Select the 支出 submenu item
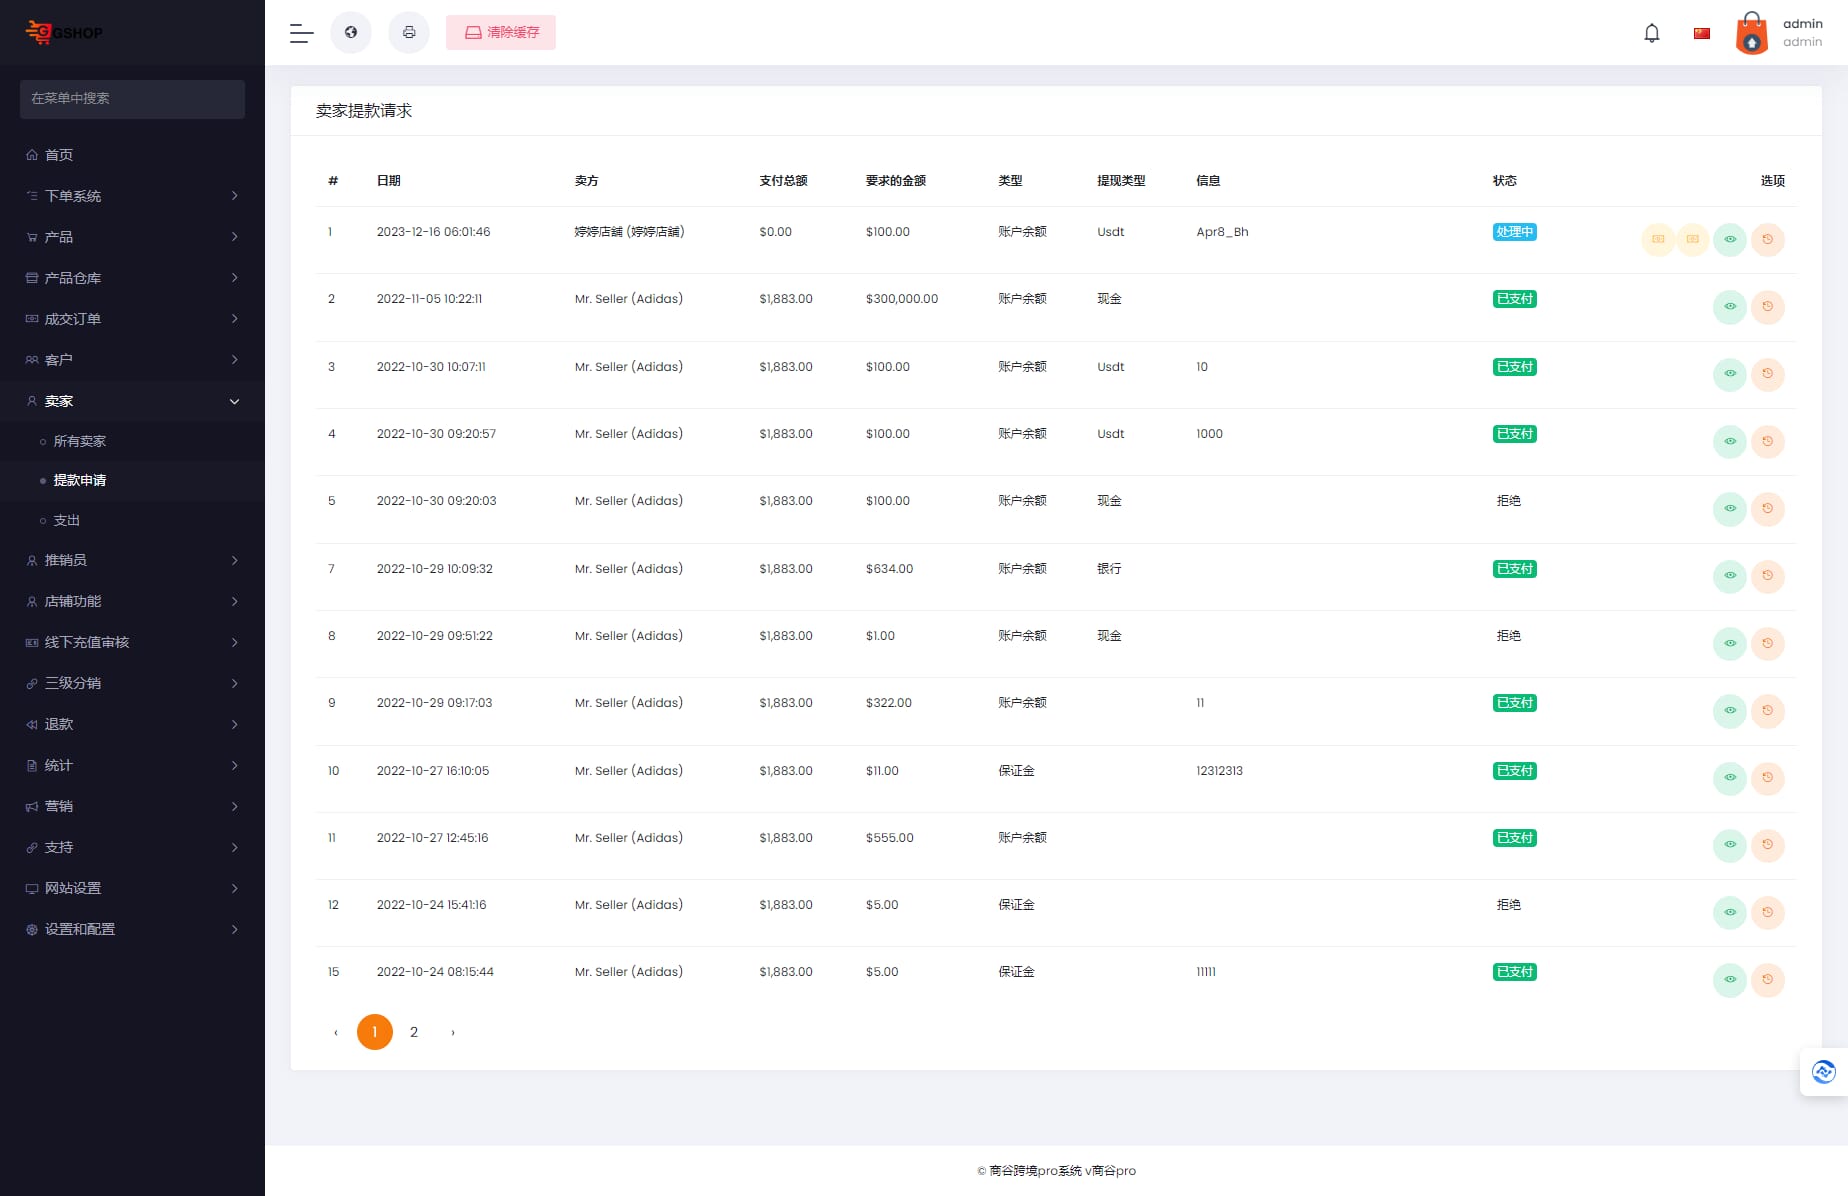 click(x=67, y=520)
